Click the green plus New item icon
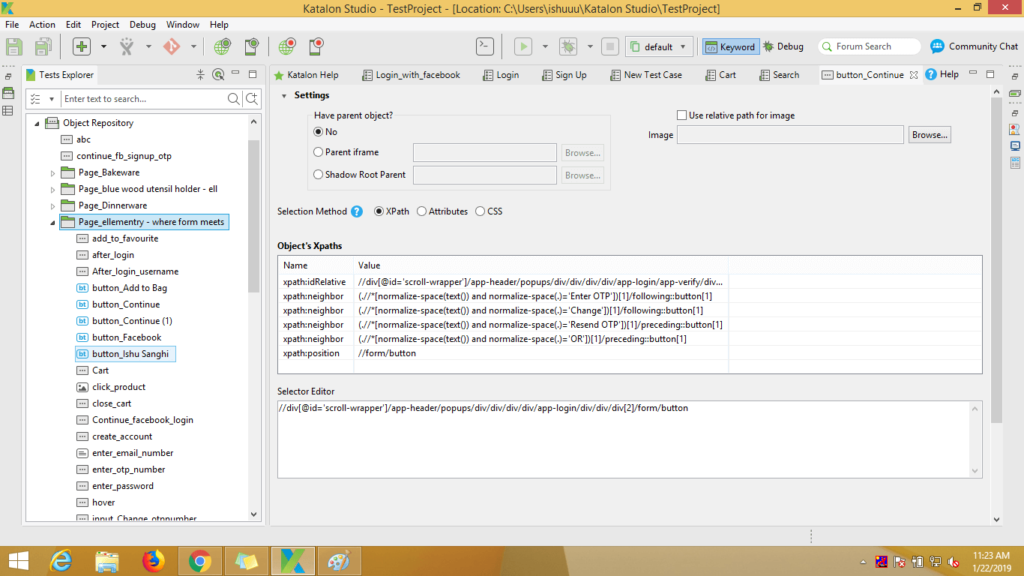The image size is (1024, 576). pos(82,46)
